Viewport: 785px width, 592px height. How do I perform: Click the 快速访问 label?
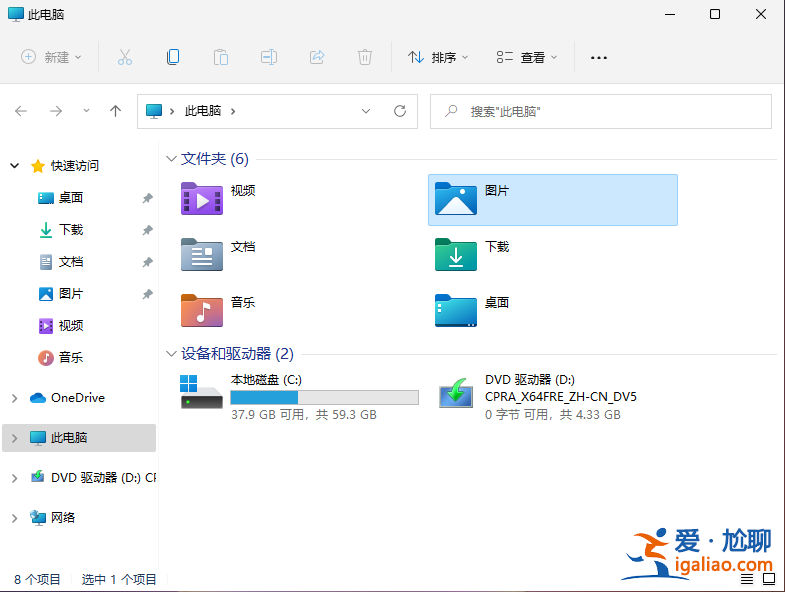tap(75, 165)
